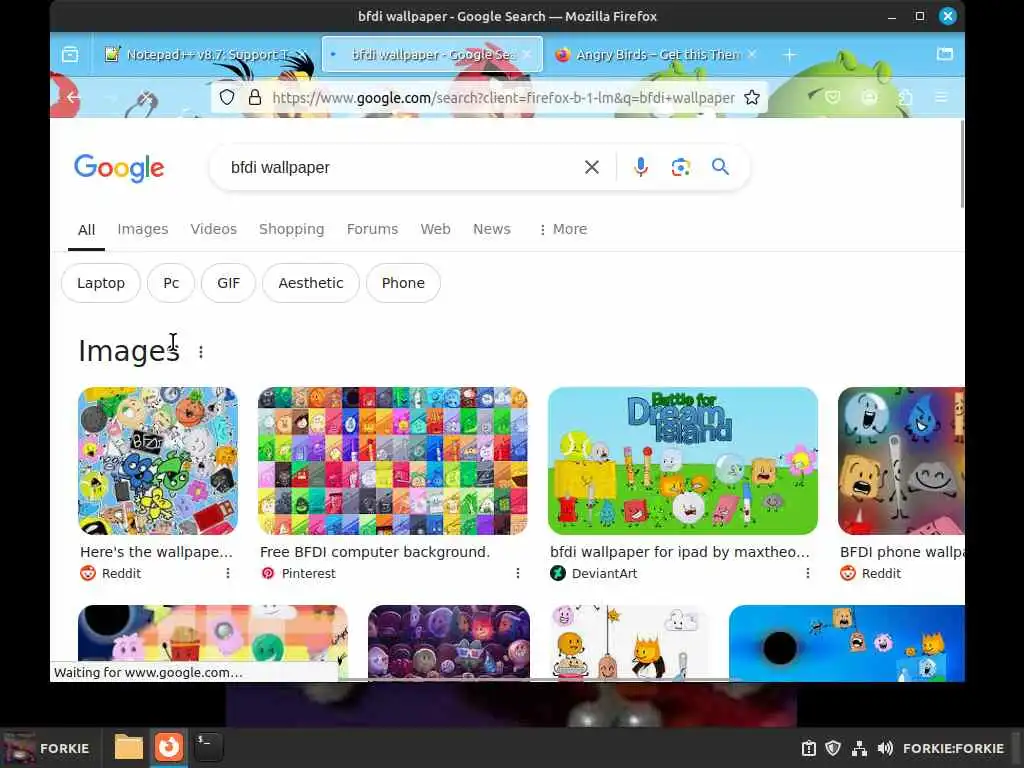View site security via the padlock icon
The image size is (1024, 768).
[255, 98]
